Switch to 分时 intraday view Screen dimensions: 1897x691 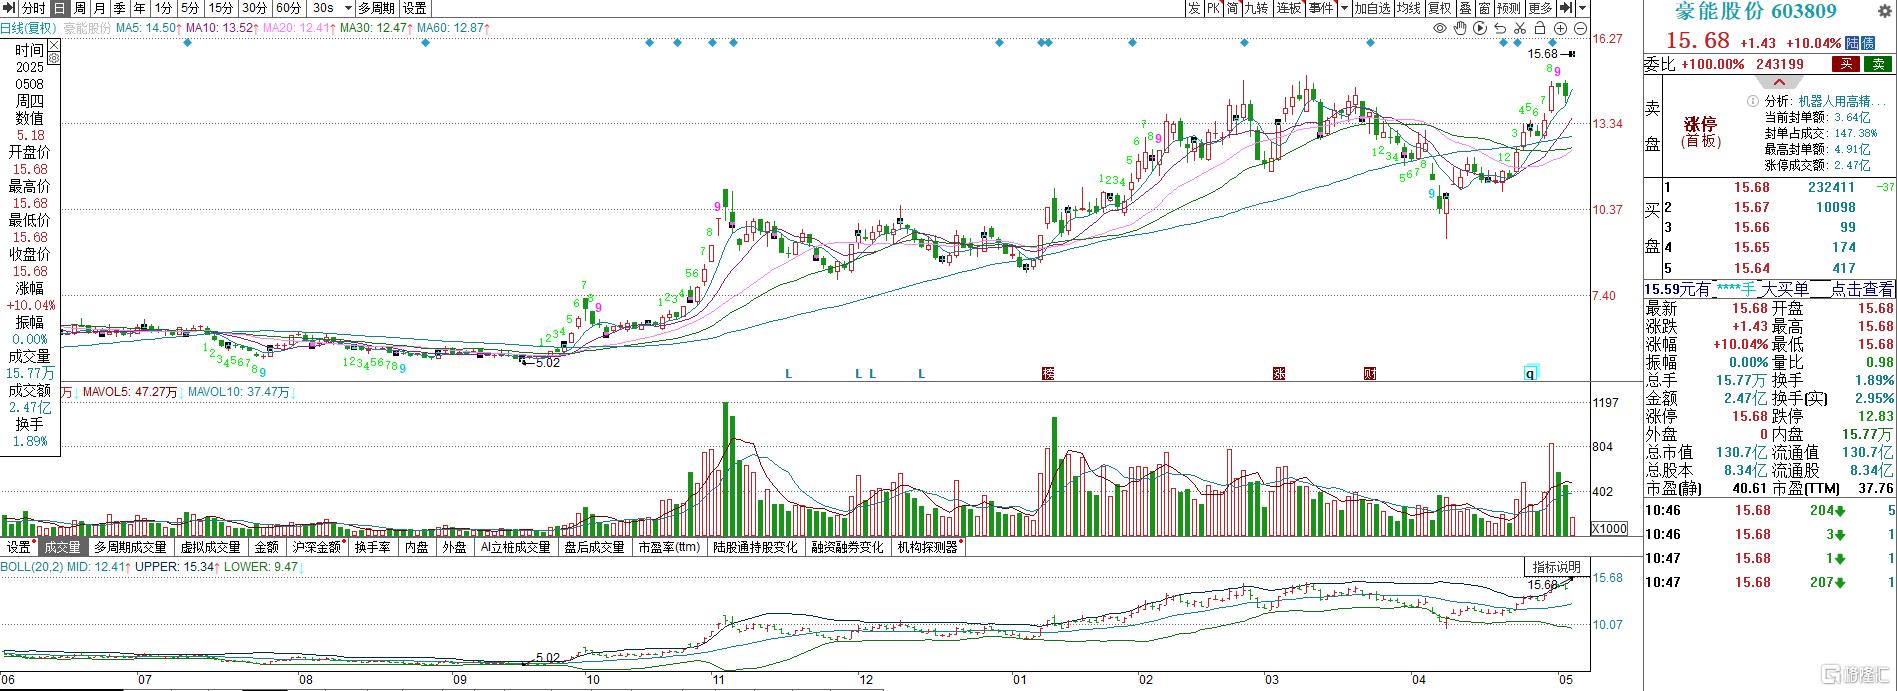[x=34, y=8]
